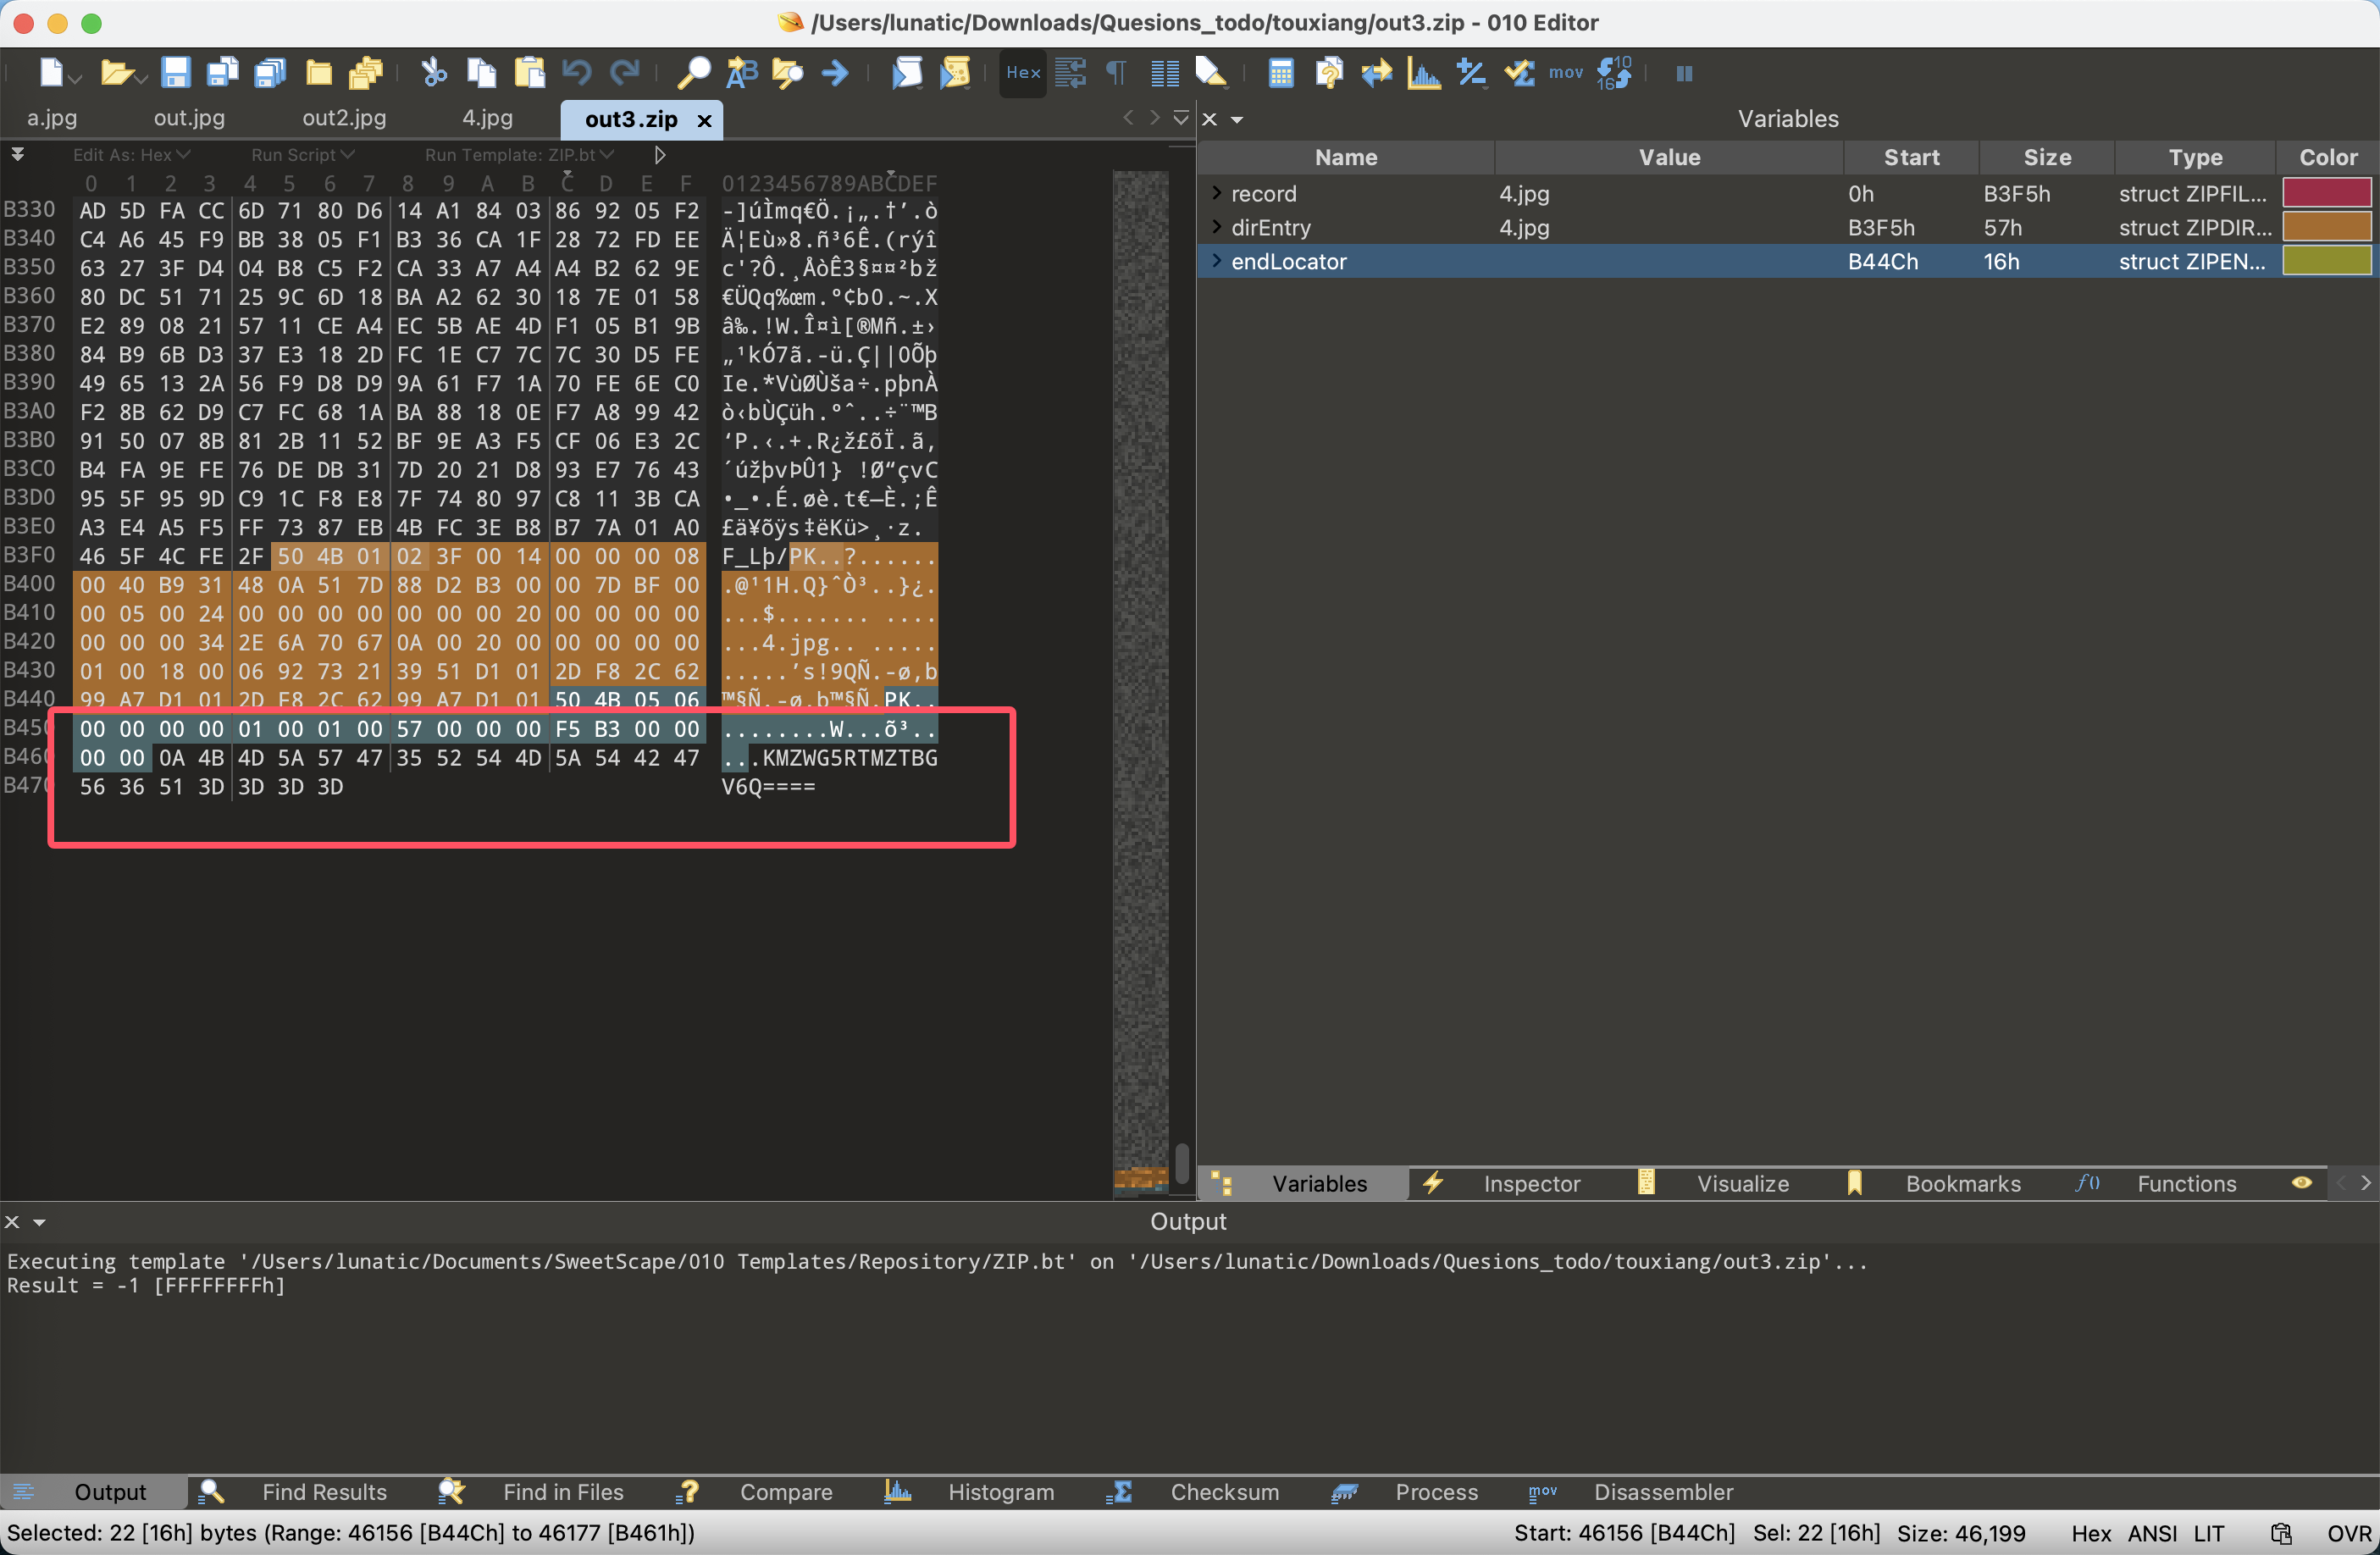The width and height of the screenshot is (2380, 1555).
Task: Open the Inspector tab
Action: click(1531, 1183)
